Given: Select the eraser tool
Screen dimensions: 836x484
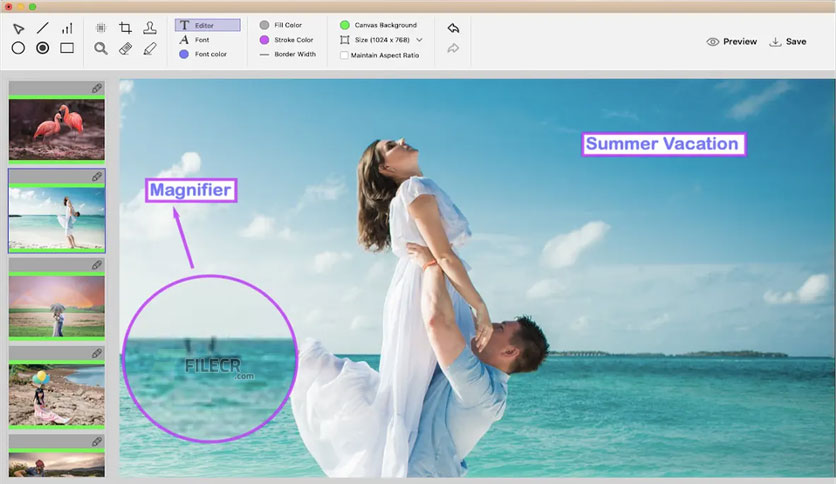Looking at the screenshot, I should pos(125,49).
